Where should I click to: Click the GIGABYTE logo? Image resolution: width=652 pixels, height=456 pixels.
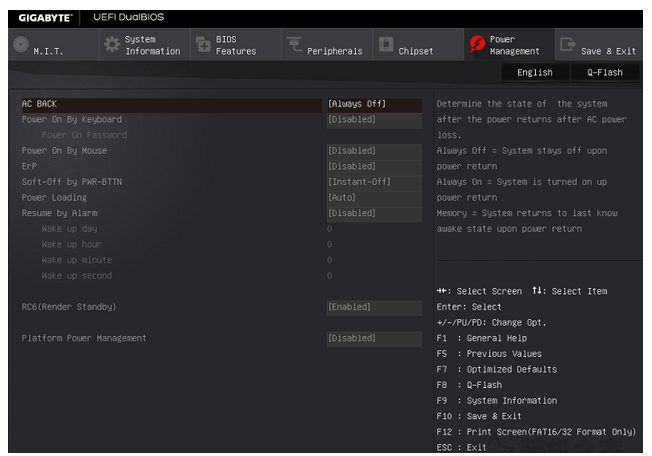click(44, 17)
